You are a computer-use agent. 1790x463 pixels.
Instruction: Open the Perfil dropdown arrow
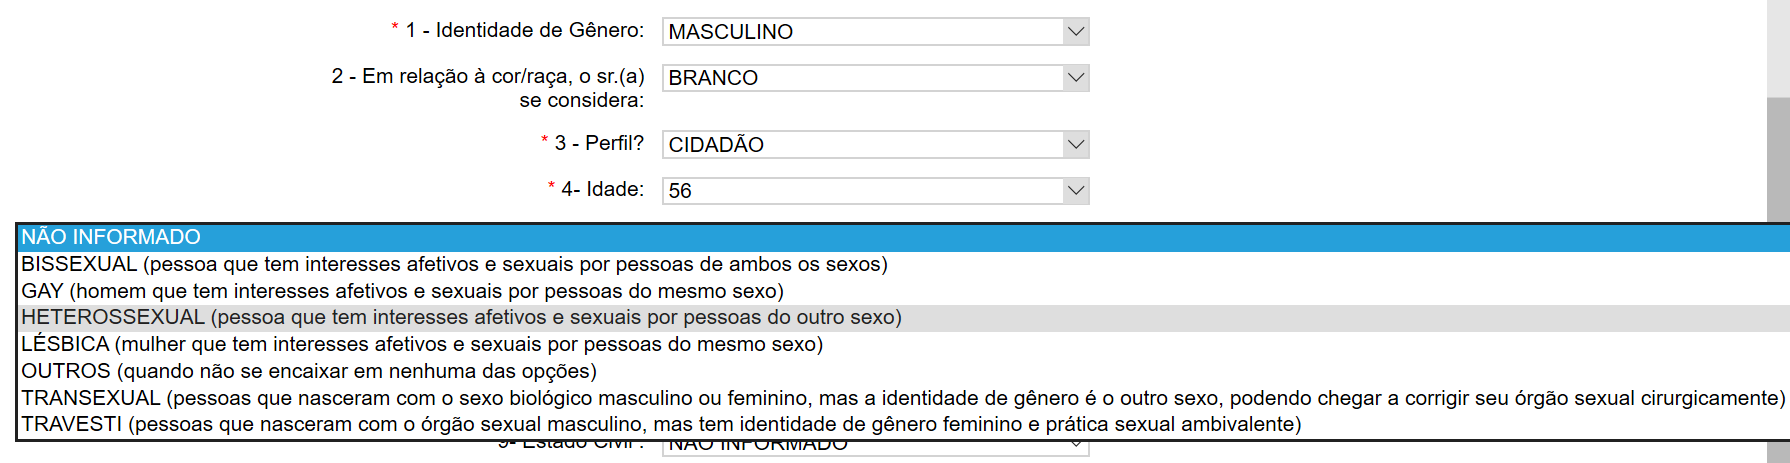click(1075, 145)
